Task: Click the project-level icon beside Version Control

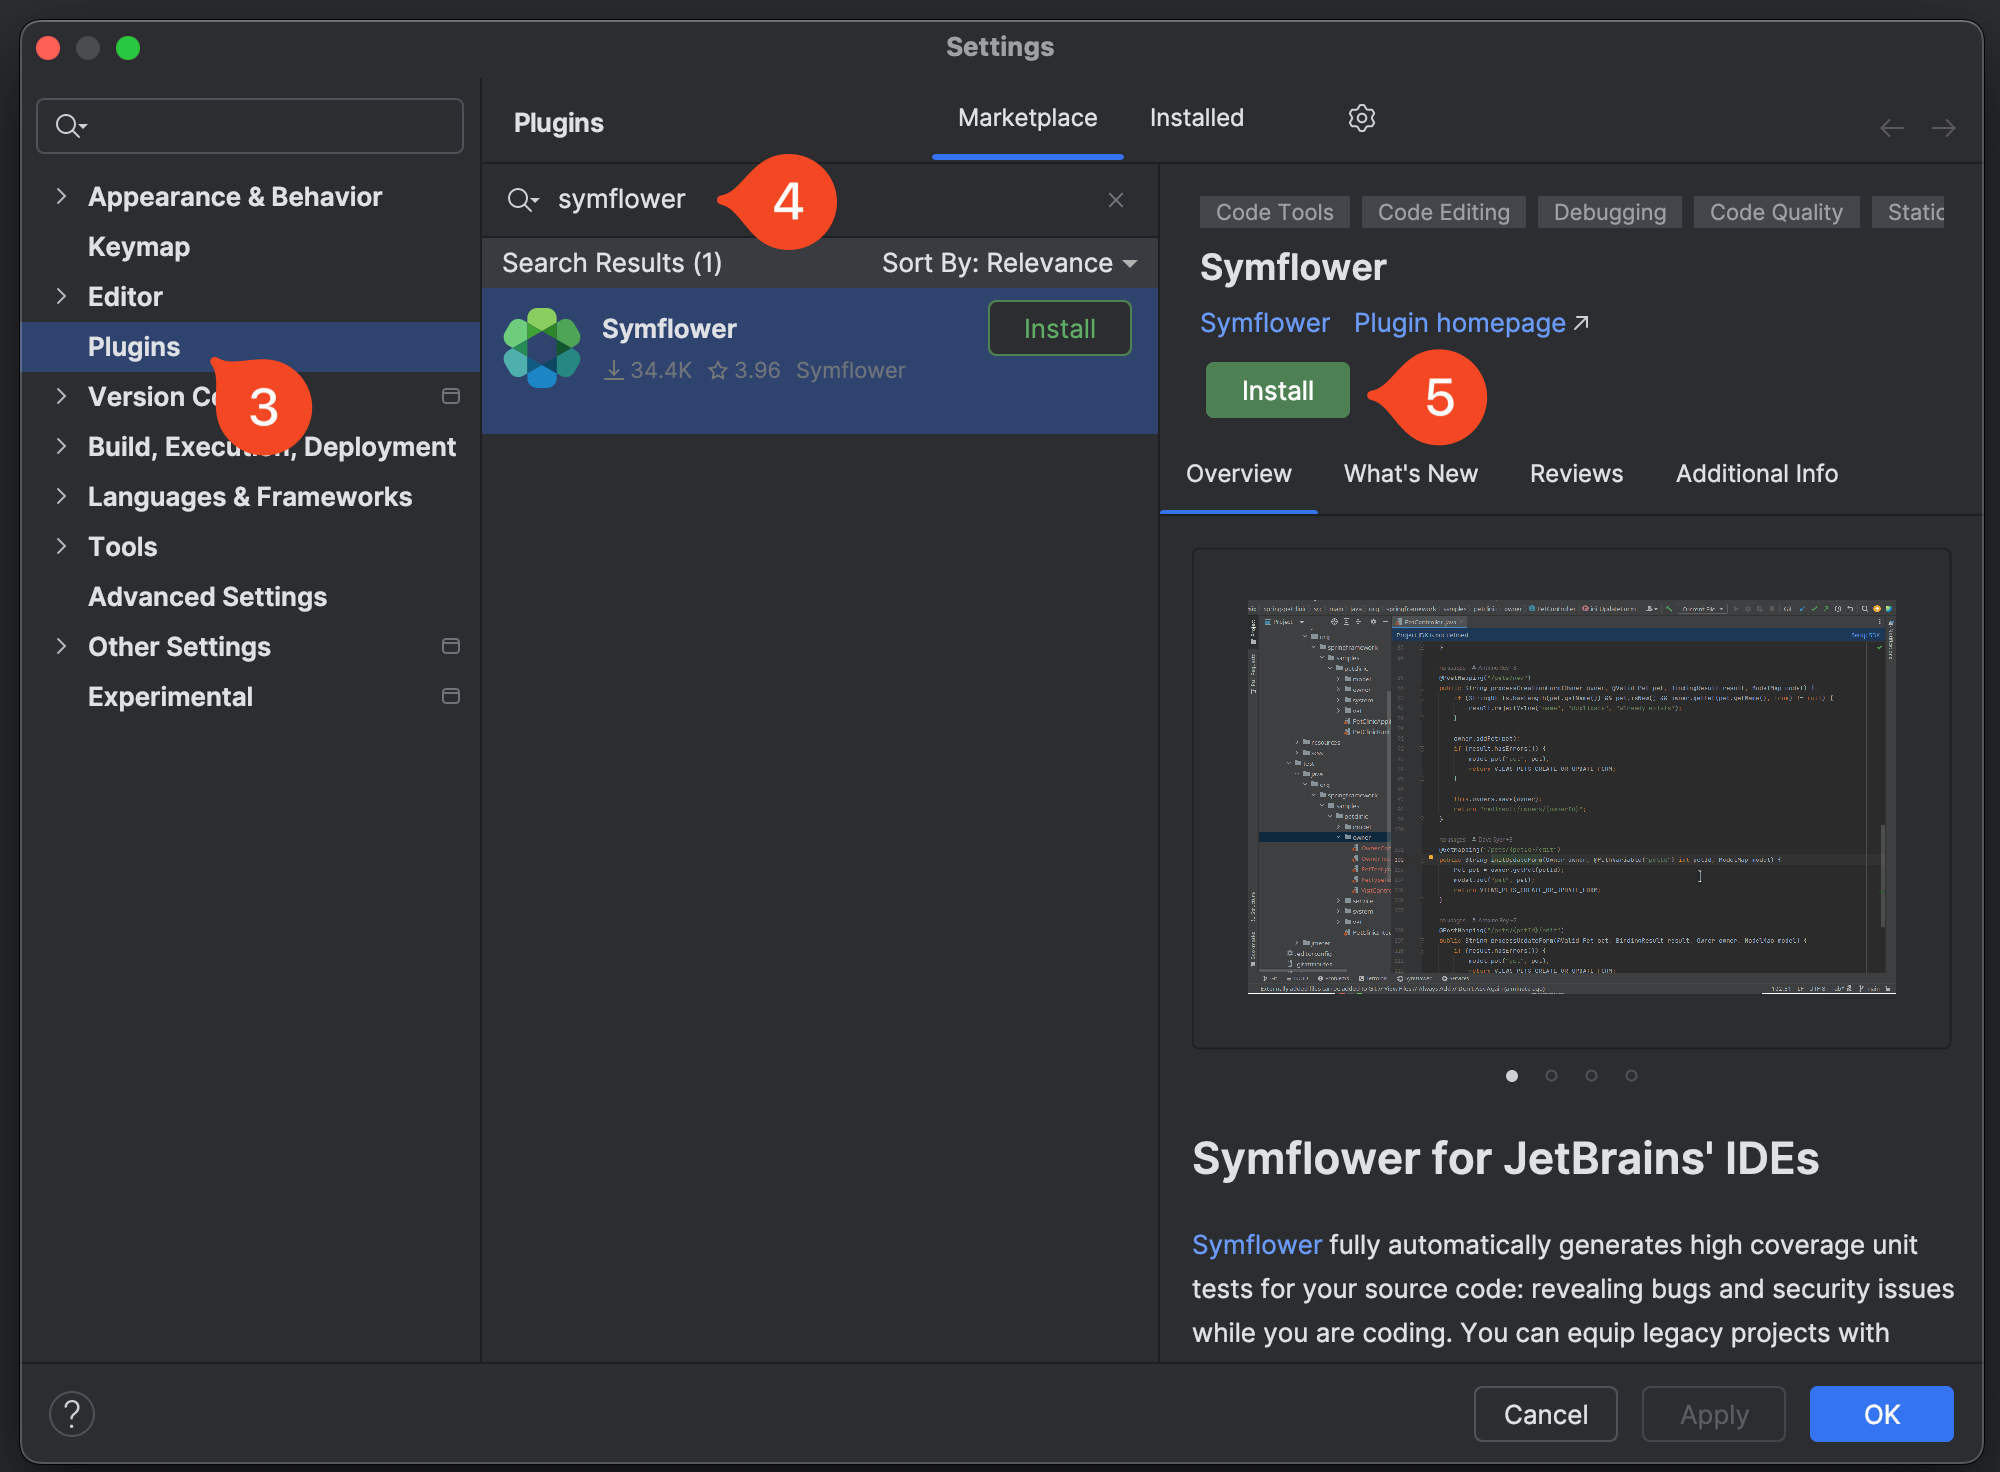Action: [x=451, y=396]
